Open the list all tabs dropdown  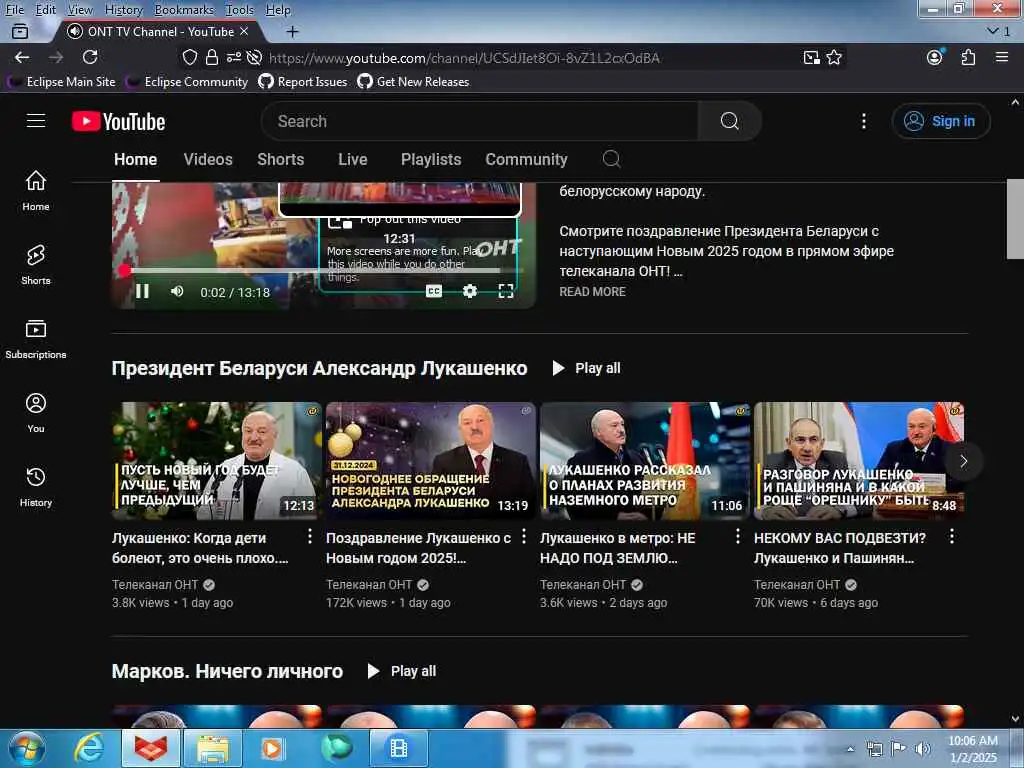(999, 31)
